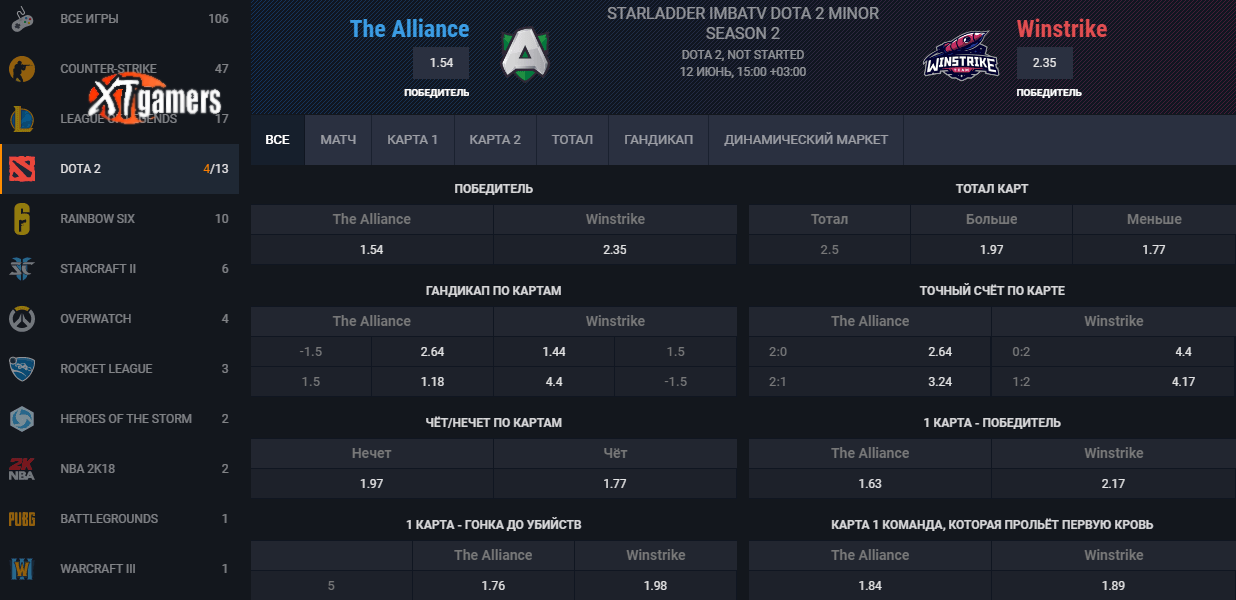This screenshot has width=1236, height=600.
Task: Select Winstrike -1.5 map handicap at 4.4
Action: click(554, 382)
